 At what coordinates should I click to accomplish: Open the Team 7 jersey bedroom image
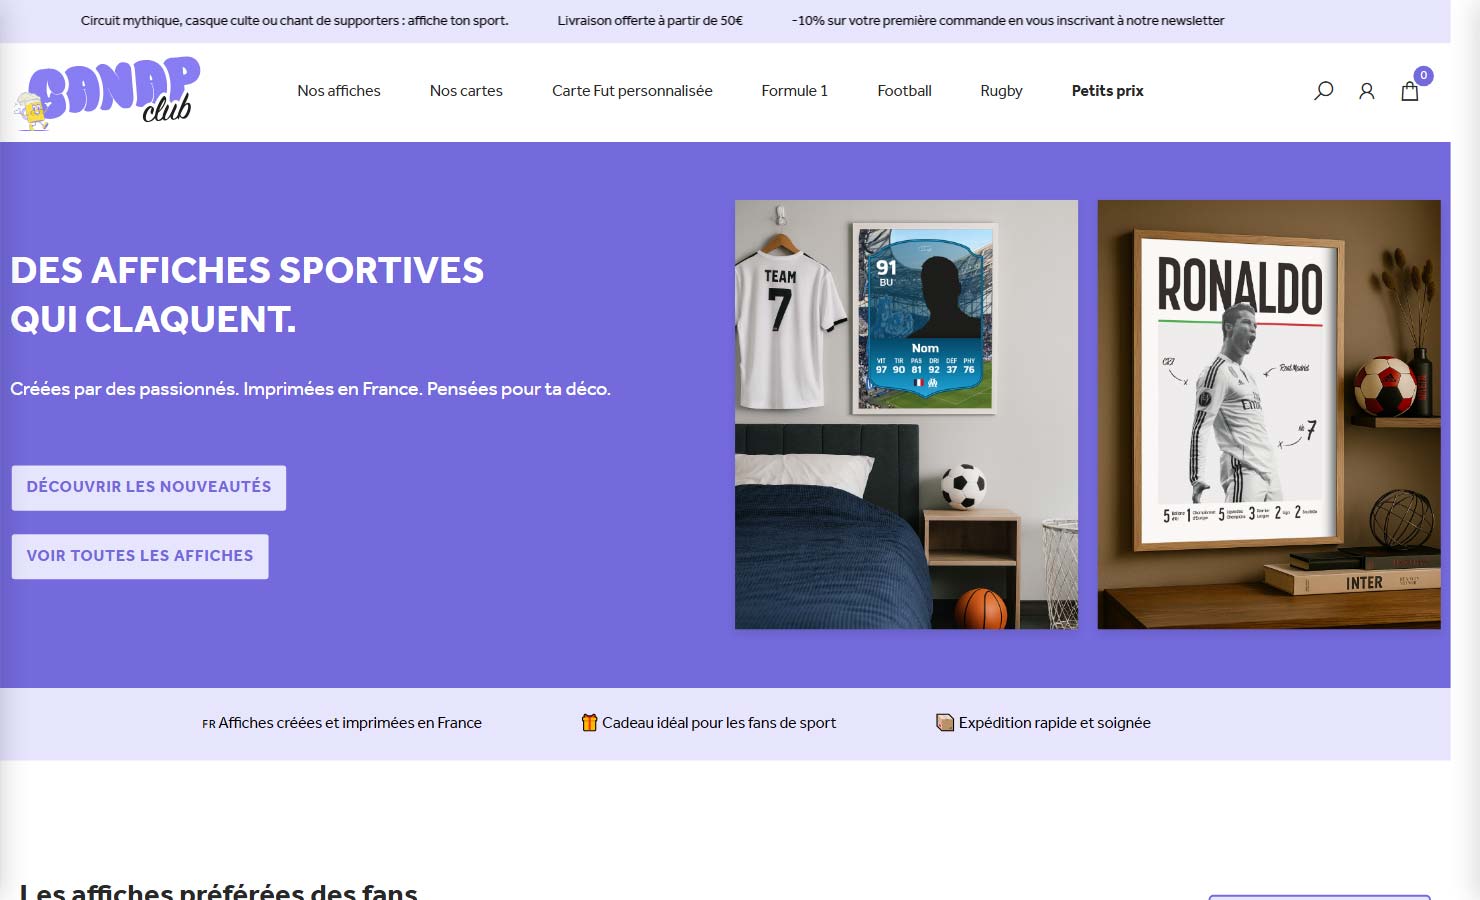click(x=906, y=414)
